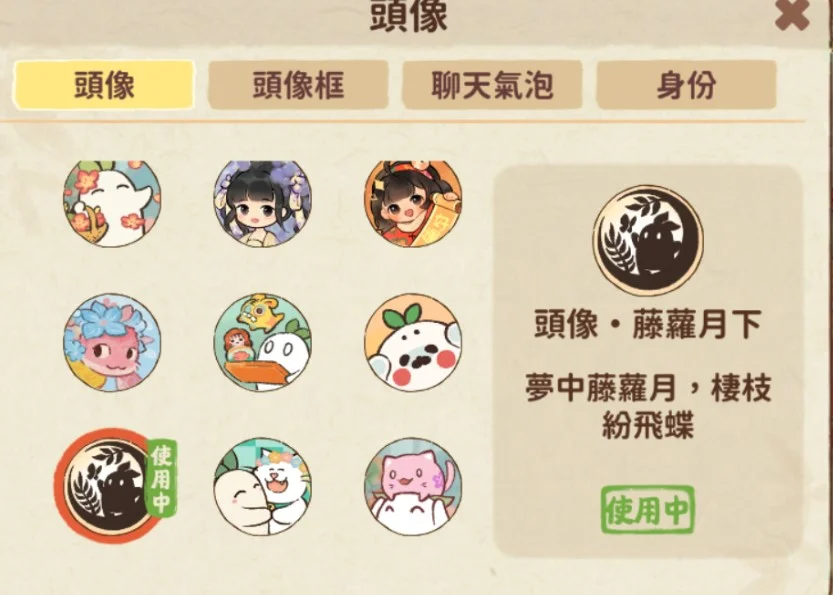Open the 頭像框 tab
The image size is (833, 595).
[x=298, y=85]
